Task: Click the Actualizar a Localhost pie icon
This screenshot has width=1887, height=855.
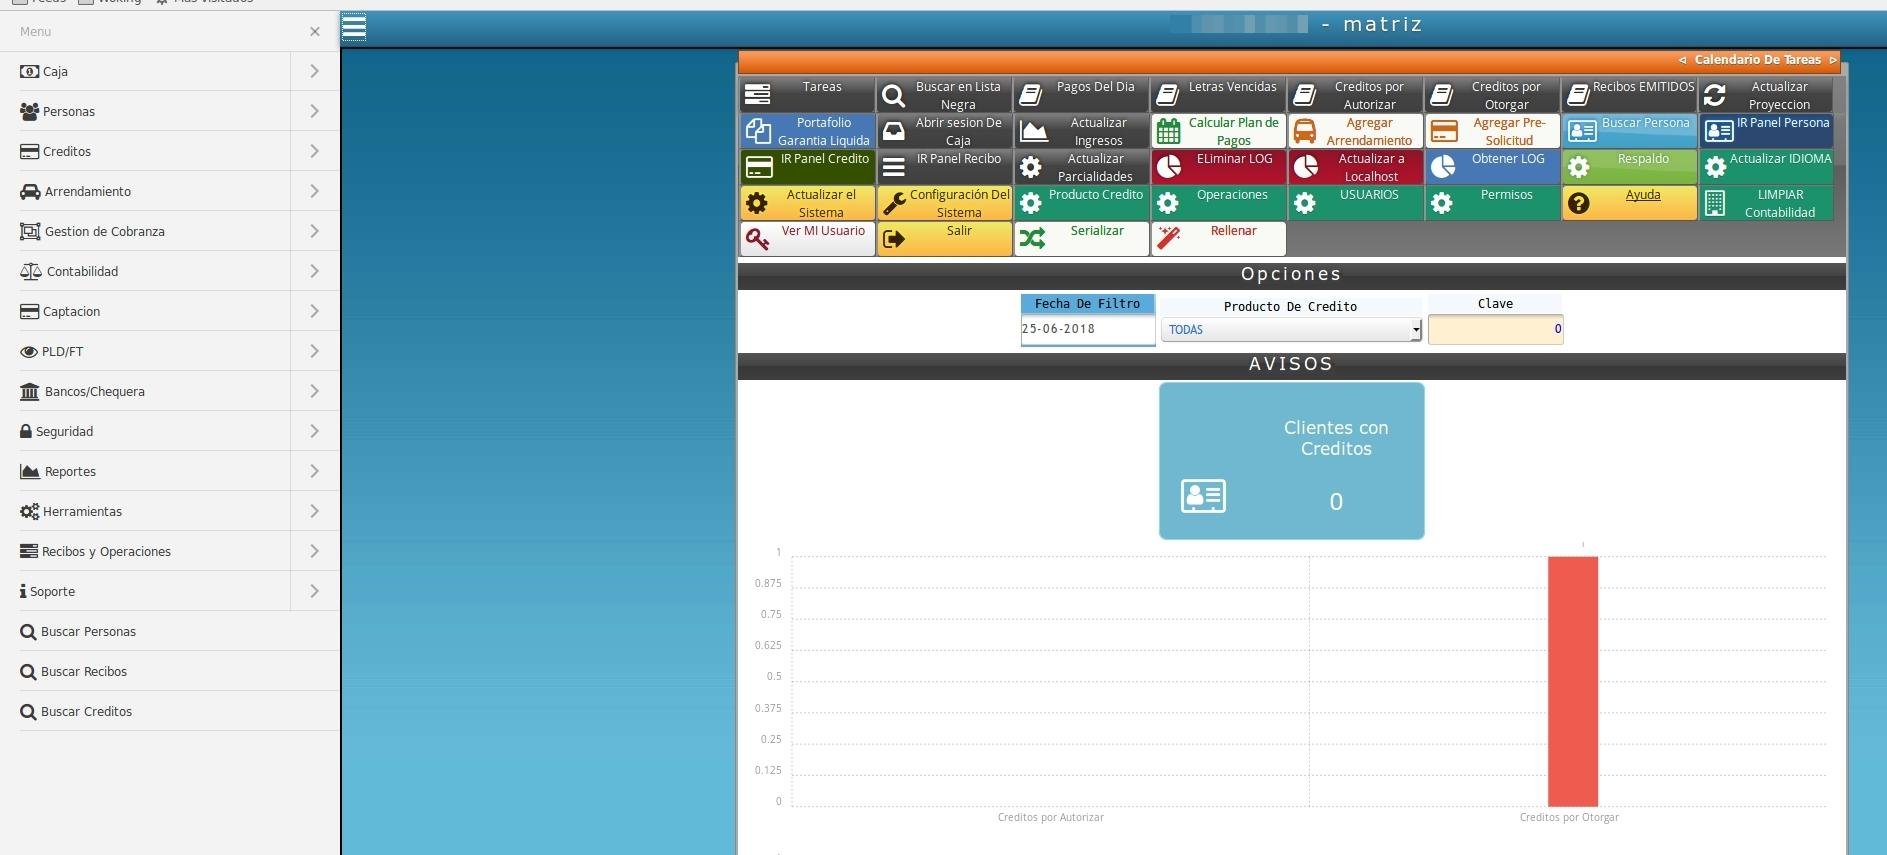Action: pyautogui.click(x=1305, y=167)
